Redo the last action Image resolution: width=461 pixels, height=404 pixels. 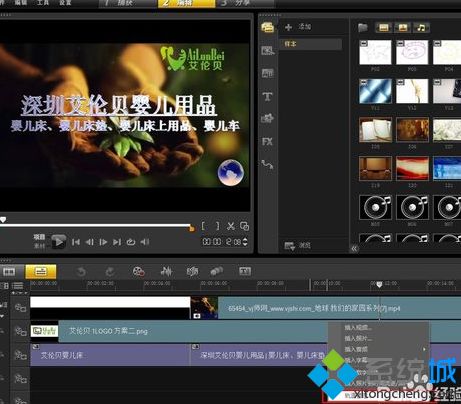click(x=110, y=272)
